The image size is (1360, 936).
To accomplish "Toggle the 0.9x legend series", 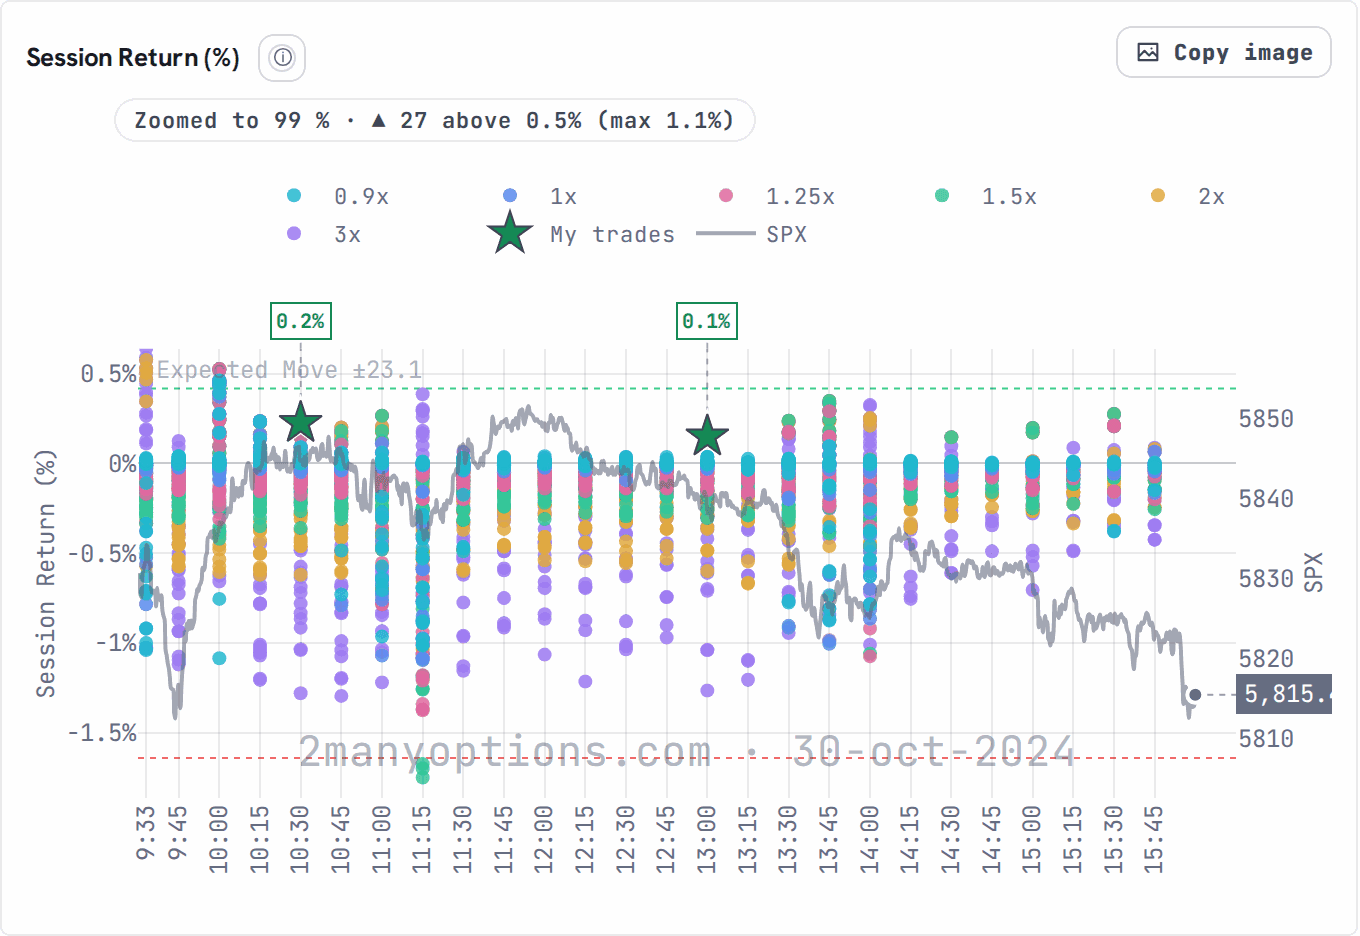I will 339,196.
